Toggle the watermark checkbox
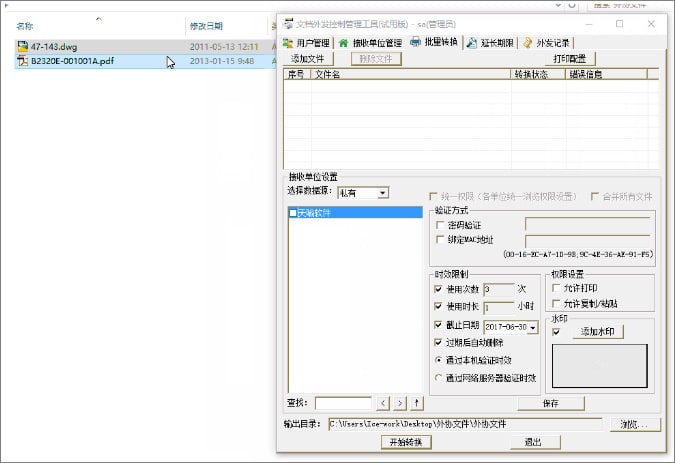Viewport: 675px width, 463px height. tap(556, 332)
